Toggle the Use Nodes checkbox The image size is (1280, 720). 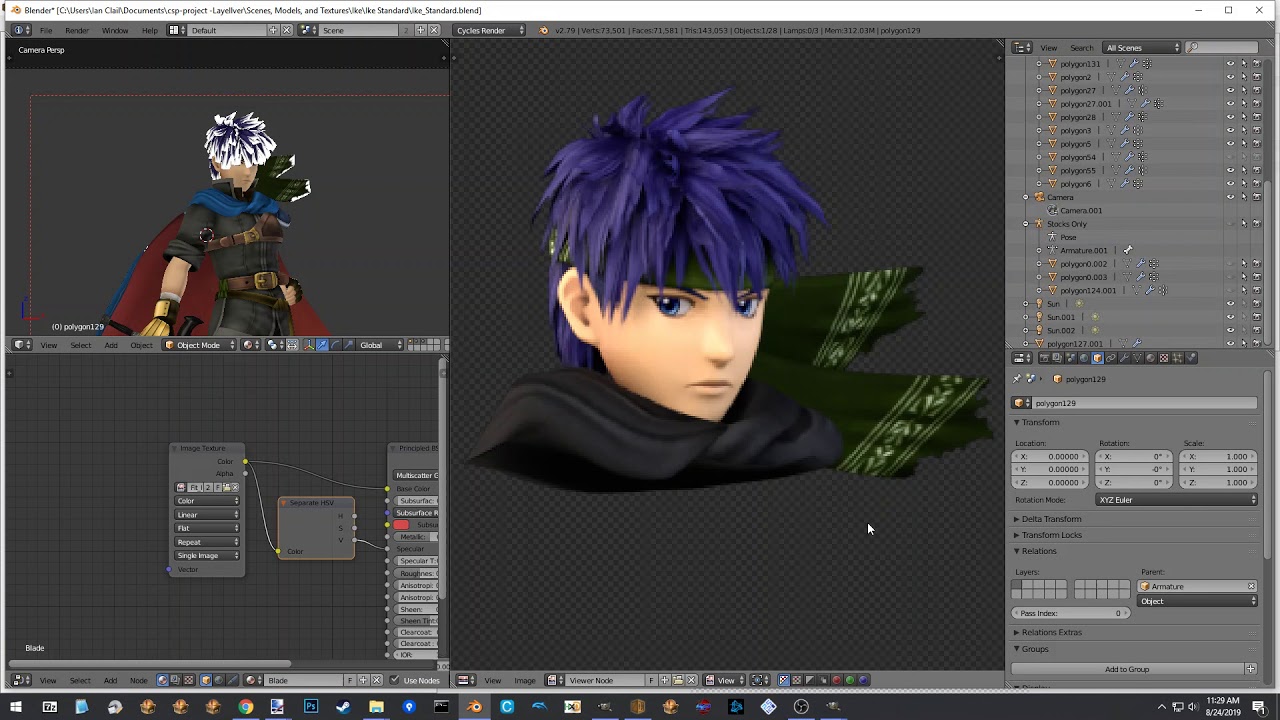click(395, 681)
